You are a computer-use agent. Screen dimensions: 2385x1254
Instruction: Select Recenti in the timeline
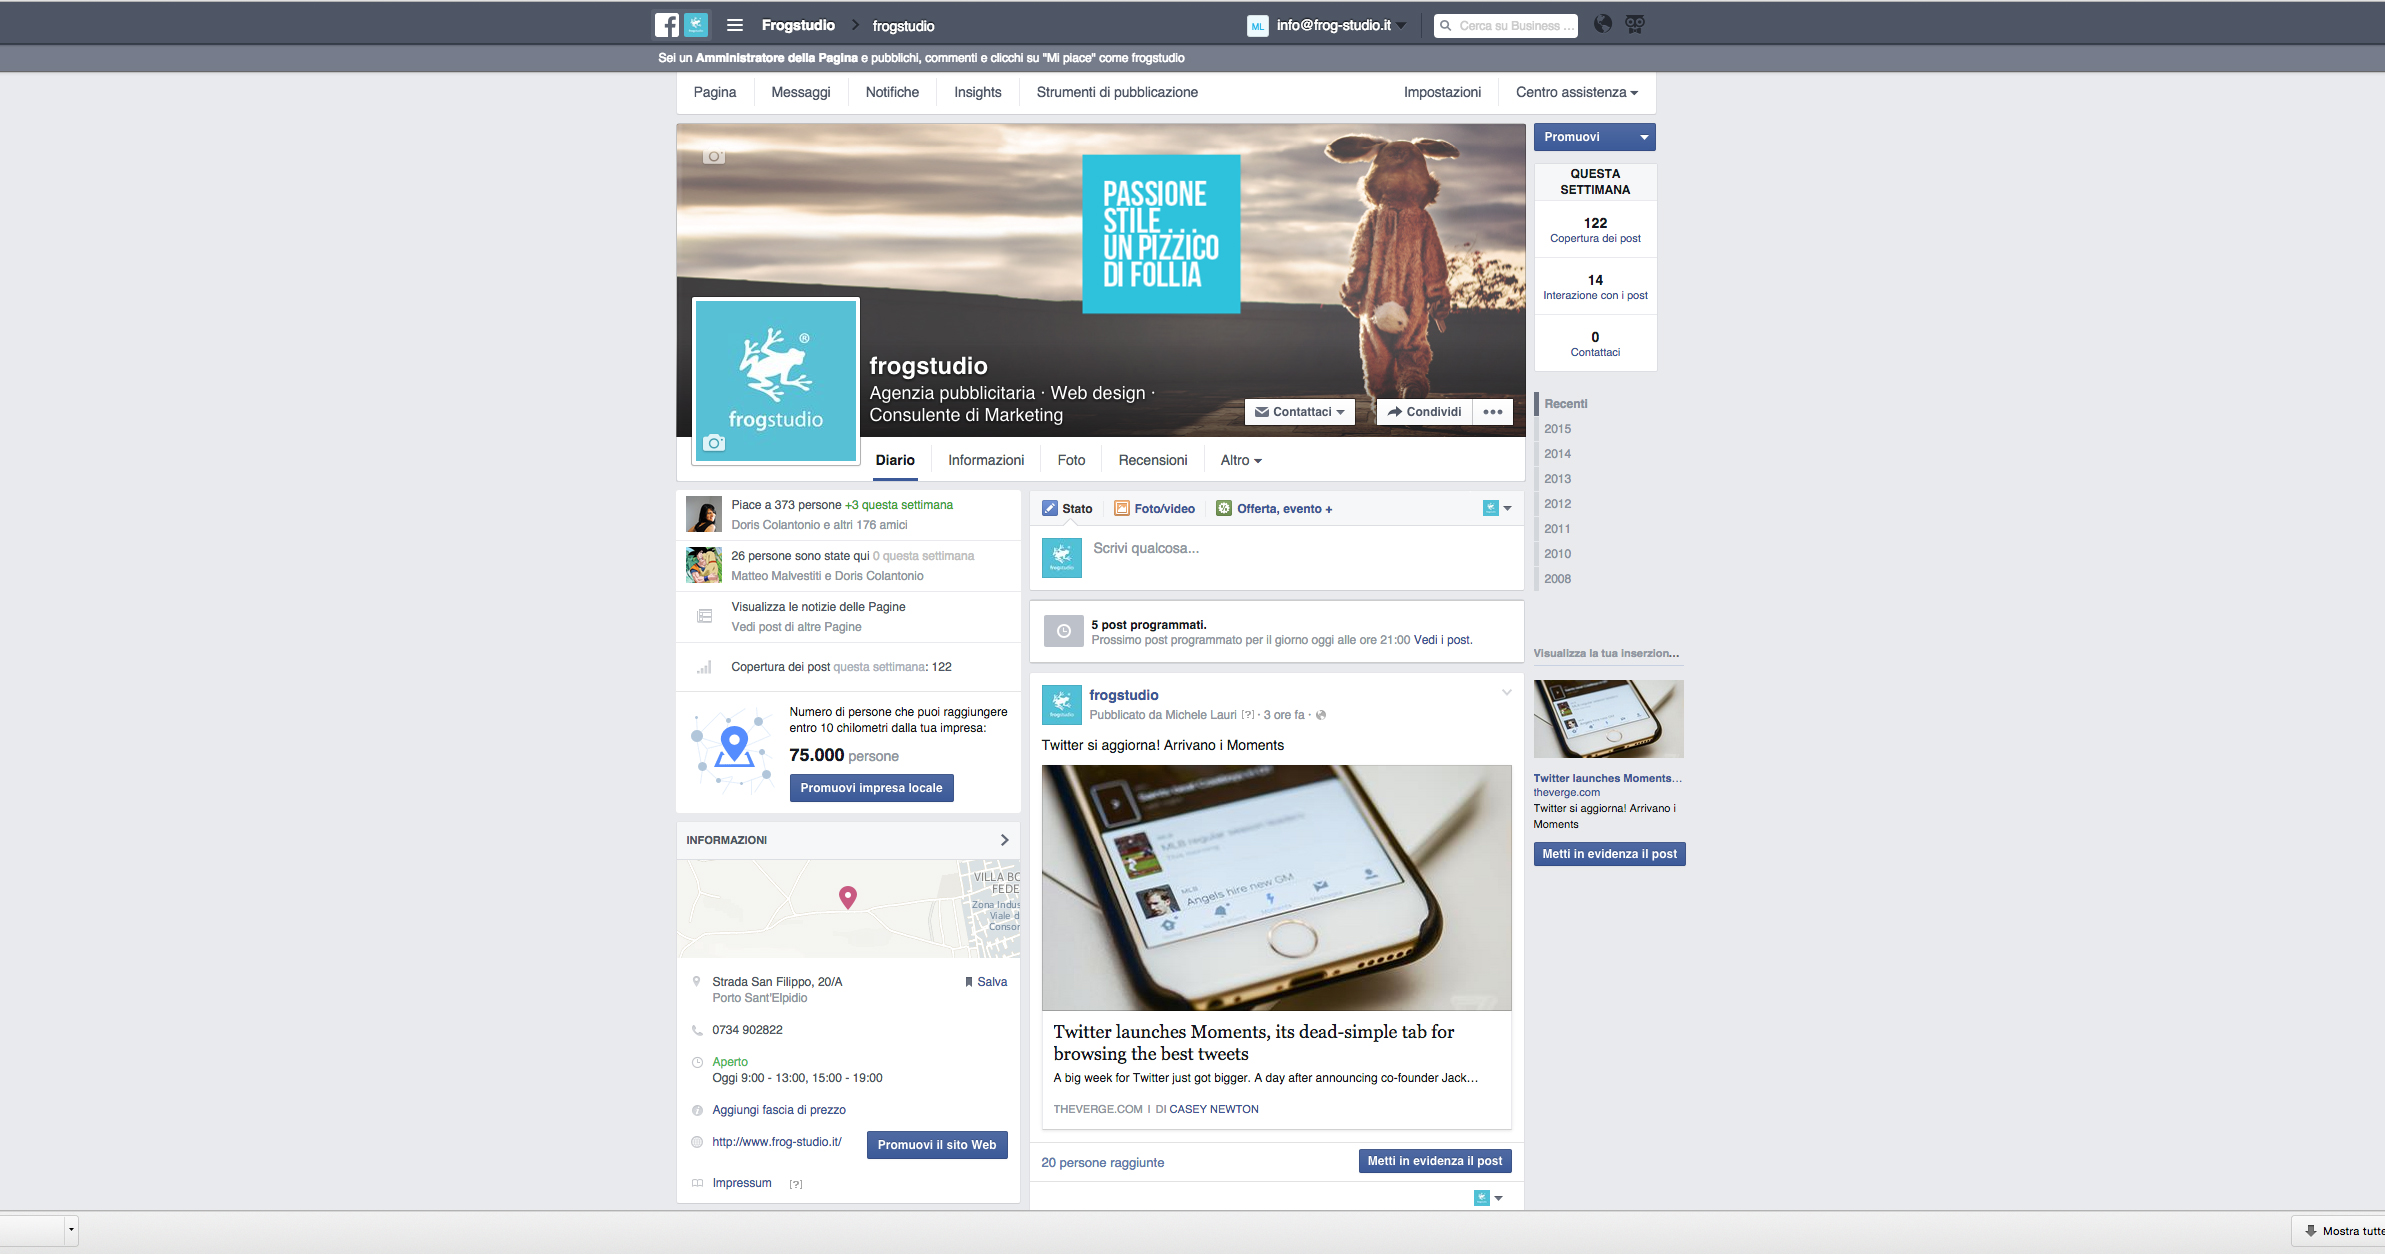click(1565, 404)
